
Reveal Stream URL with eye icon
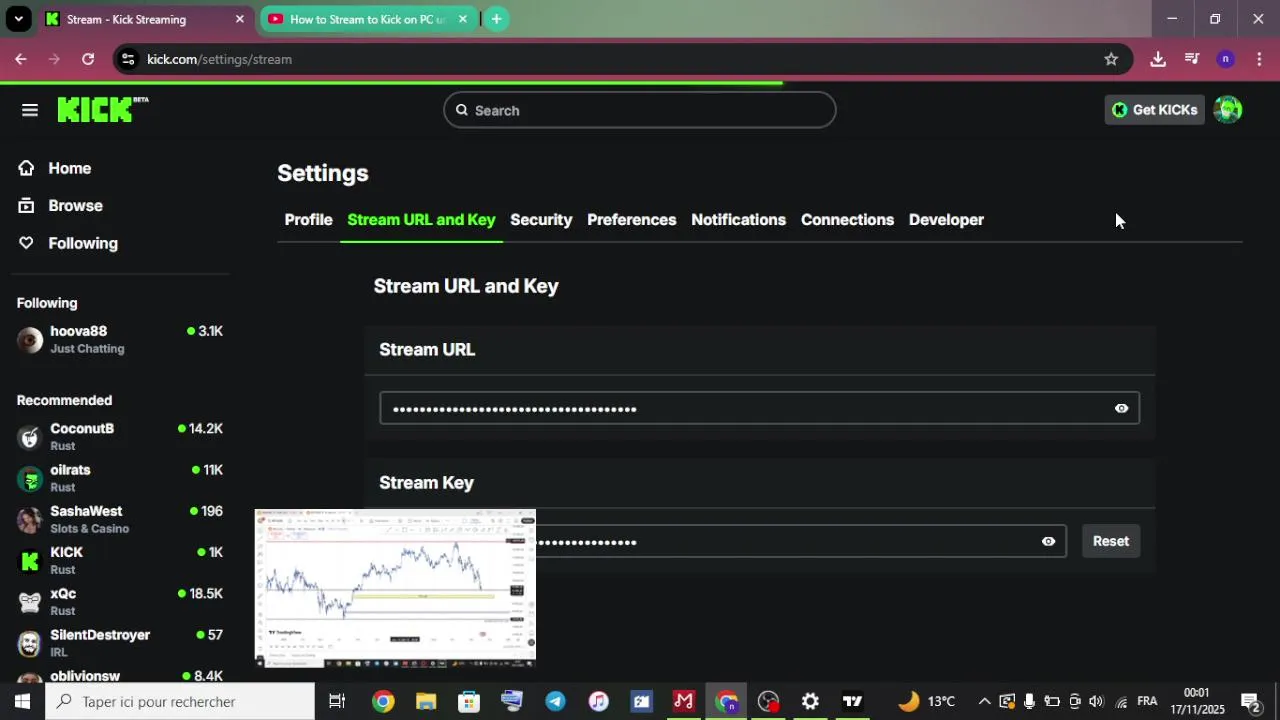1121,408
